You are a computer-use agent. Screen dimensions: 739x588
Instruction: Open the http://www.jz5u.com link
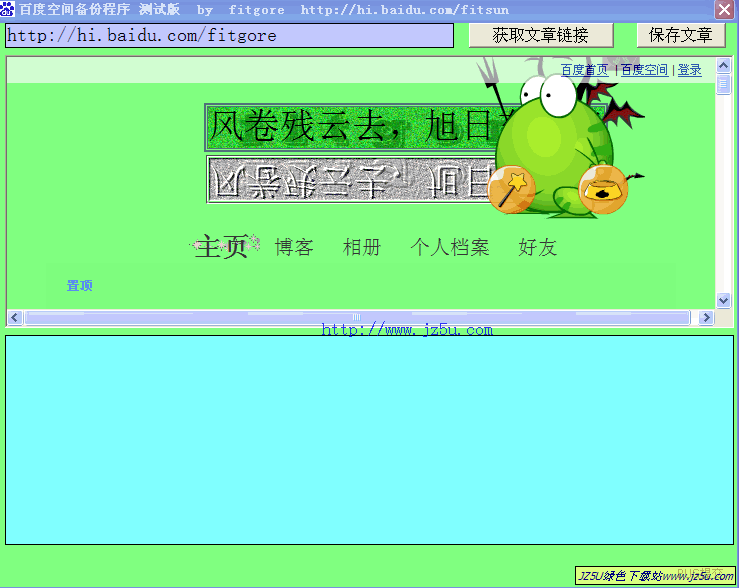click(407, 329)
